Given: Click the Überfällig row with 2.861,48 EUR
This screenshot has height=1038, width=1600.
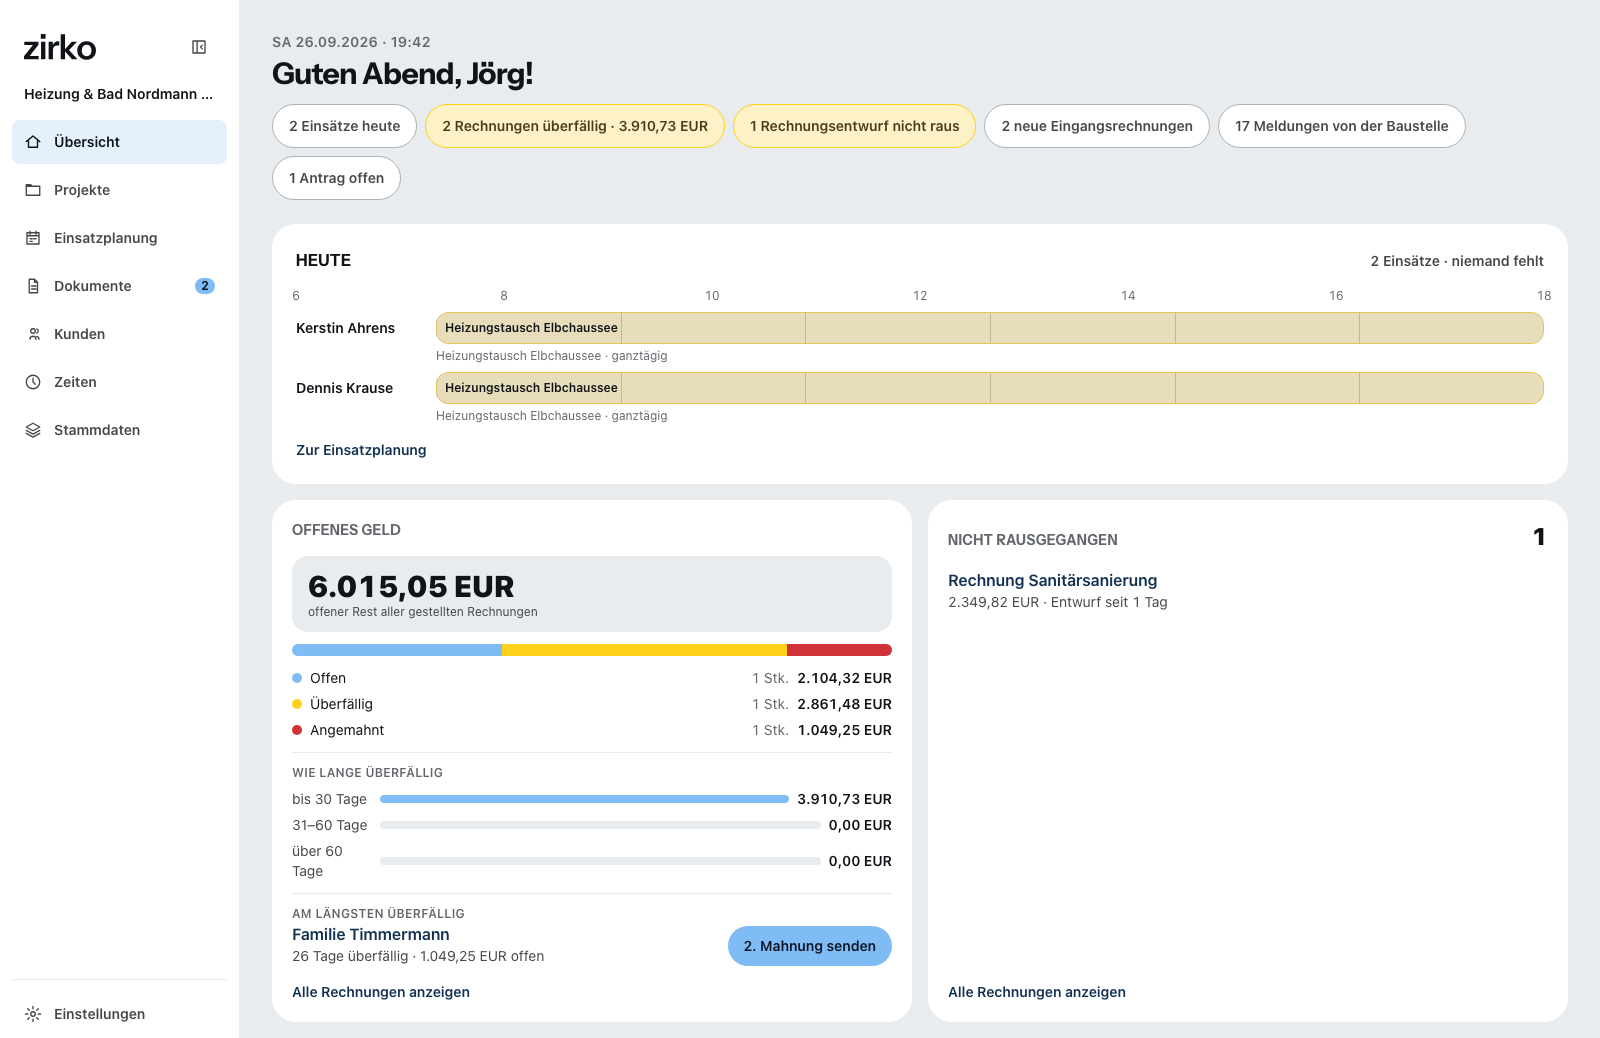Looking at the screenshot, I should click(x=592, y=704).
